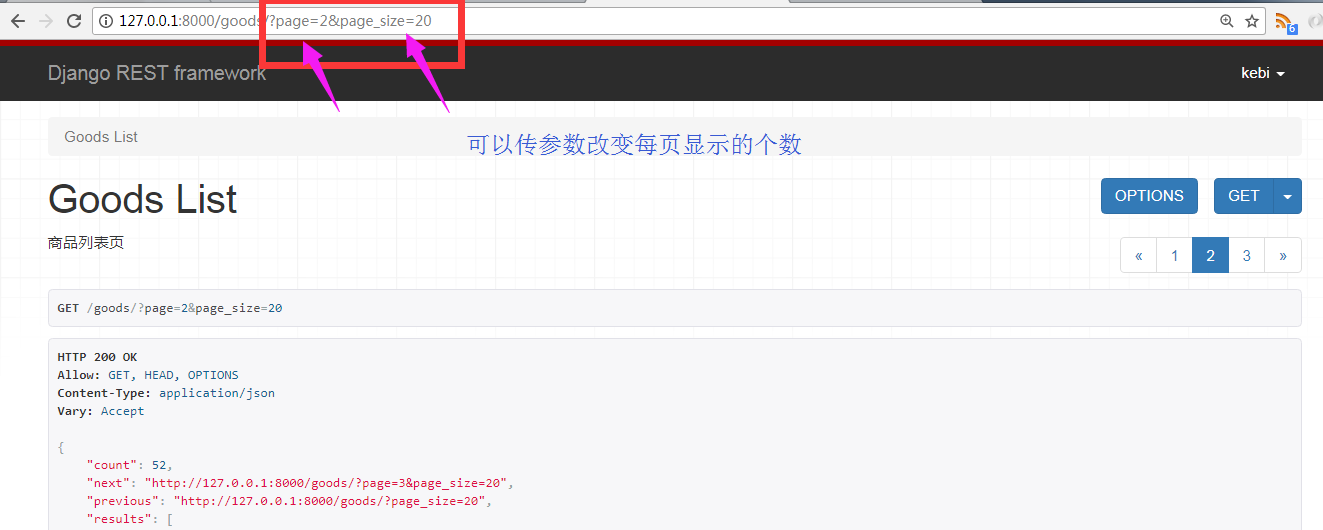Screen dimensions: 1323x530
Task: Select page 3 in pagination
Action: point(1246,255)
